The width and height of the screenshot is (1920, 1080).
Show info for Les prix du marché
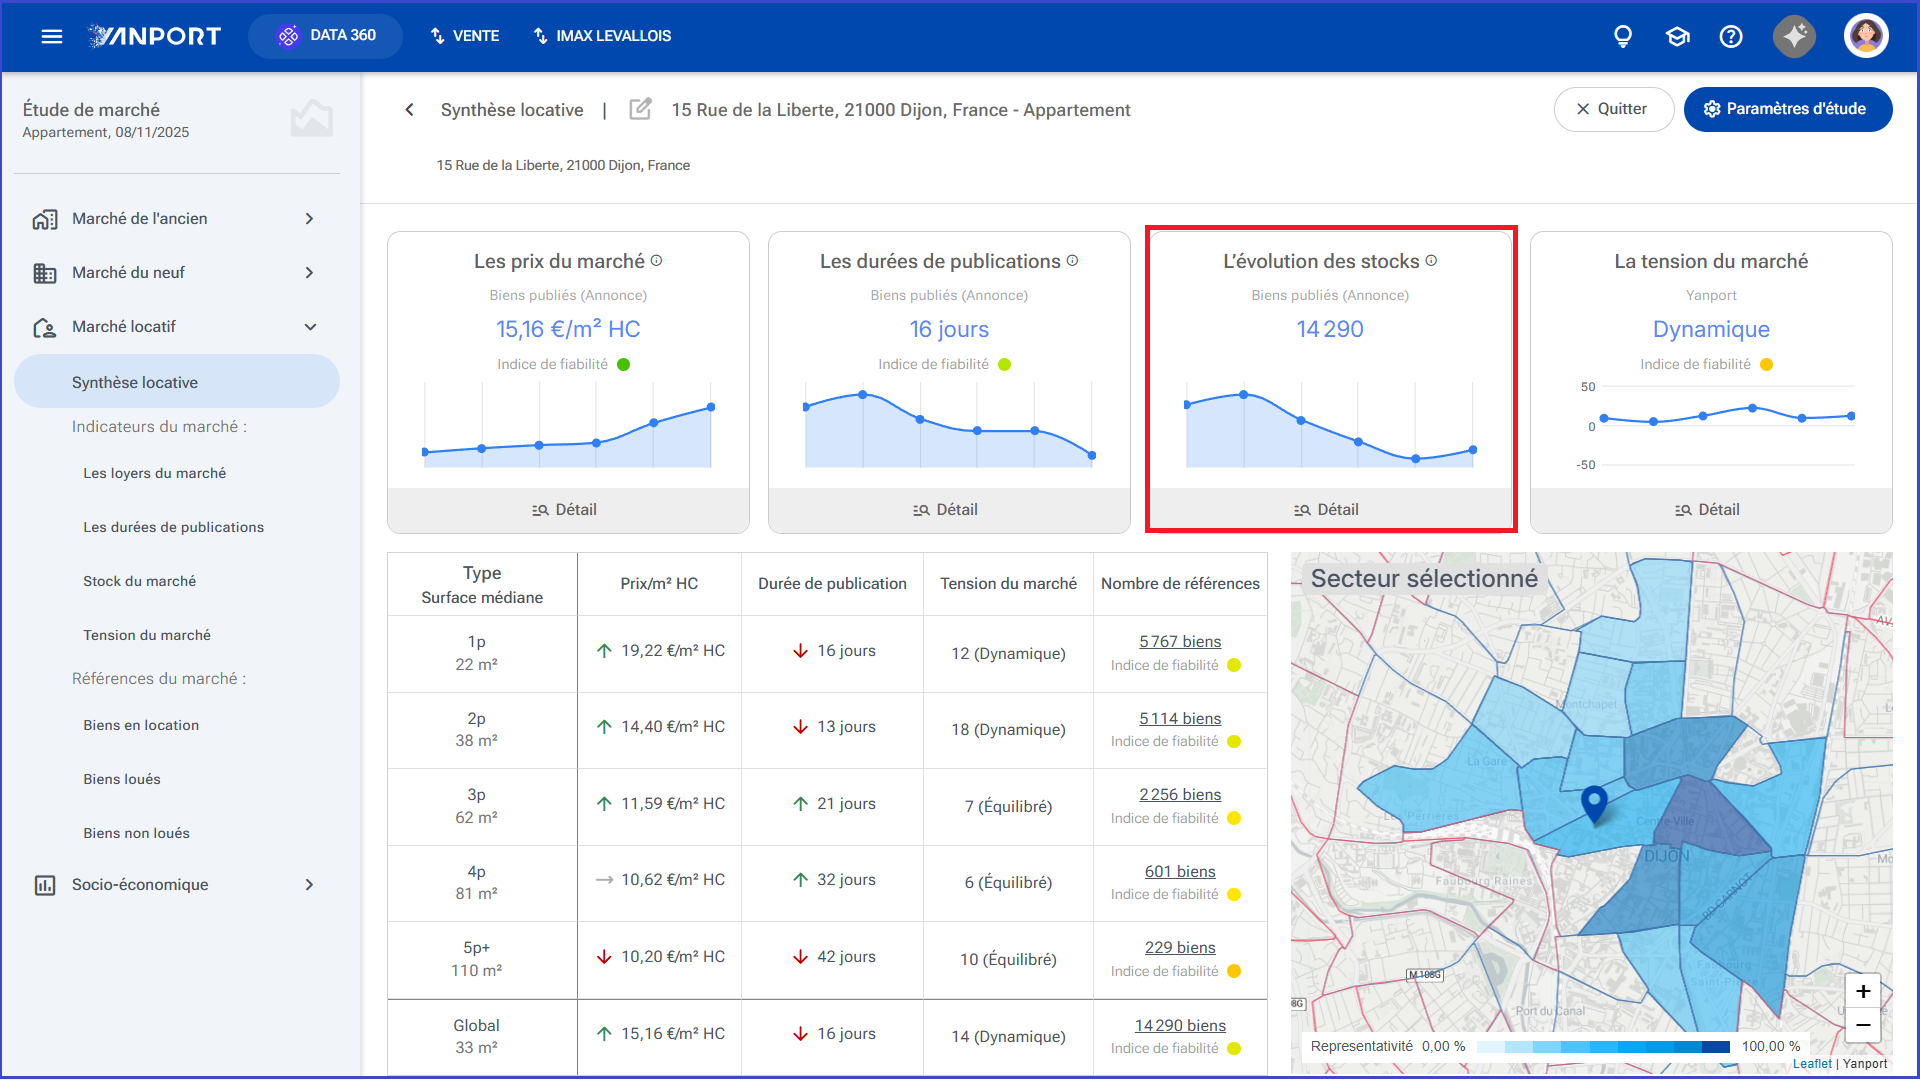click(x=657, y=260)
